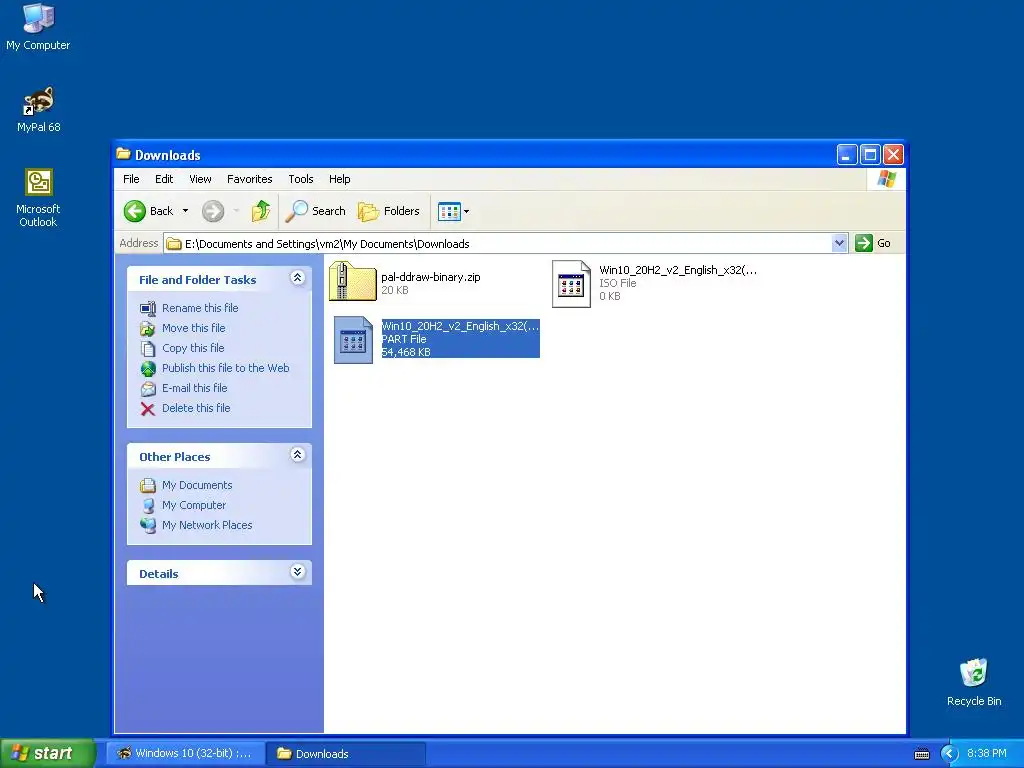
Task: Click the 'Other Places' header text
Action: 174,456
